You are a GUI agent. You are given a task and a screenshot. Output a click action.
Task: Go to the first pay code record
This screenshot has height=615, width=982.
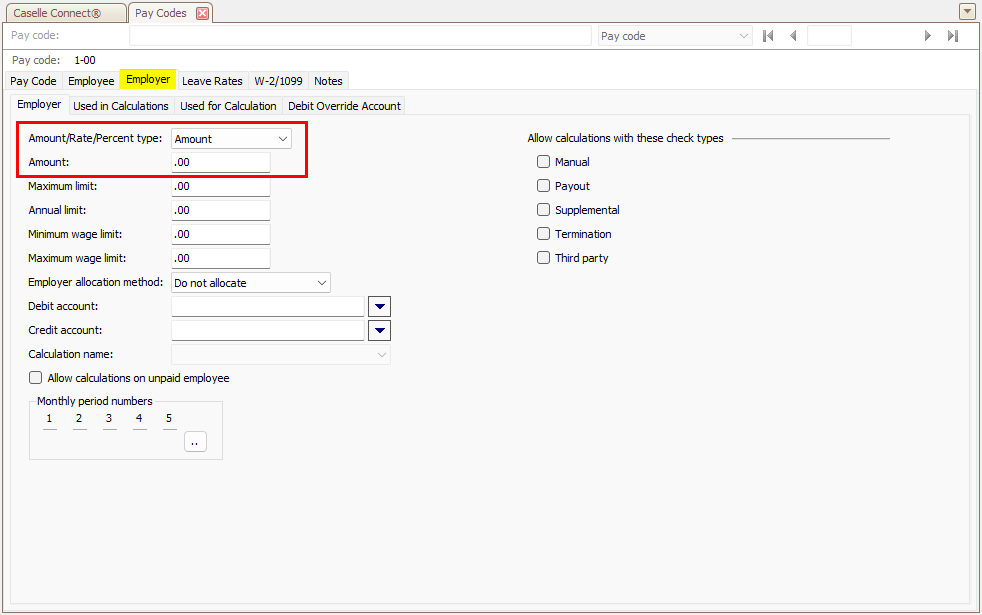(768, 36)
